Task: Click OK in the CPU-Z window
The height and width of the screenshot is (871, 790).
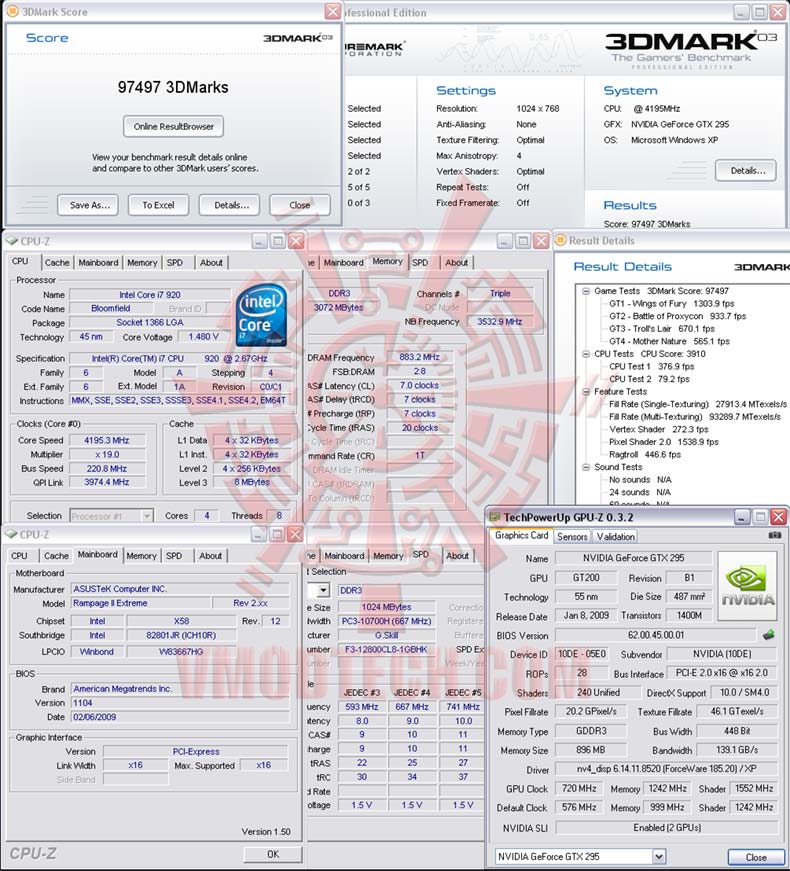Action: pyautogui.click(x=273, y=854)
